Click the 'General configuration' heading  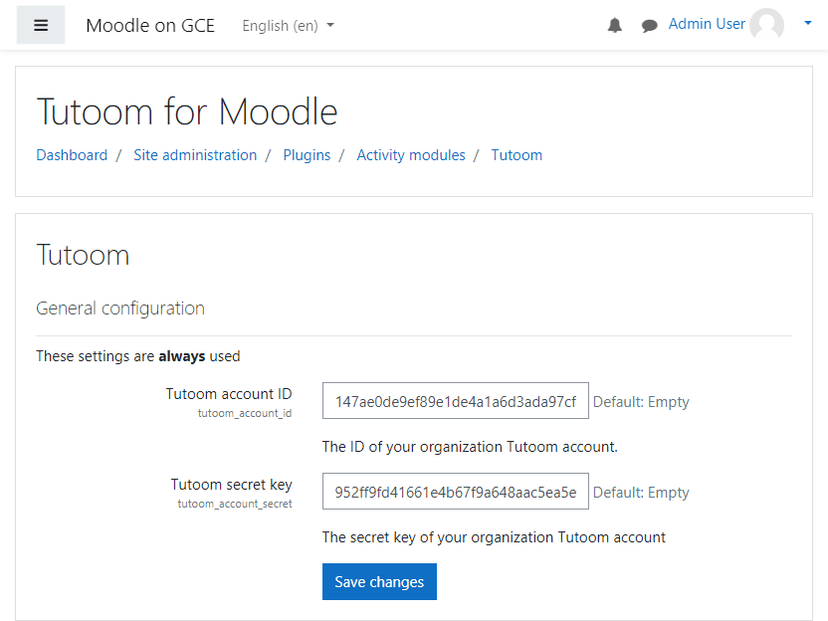coord(120,308)
